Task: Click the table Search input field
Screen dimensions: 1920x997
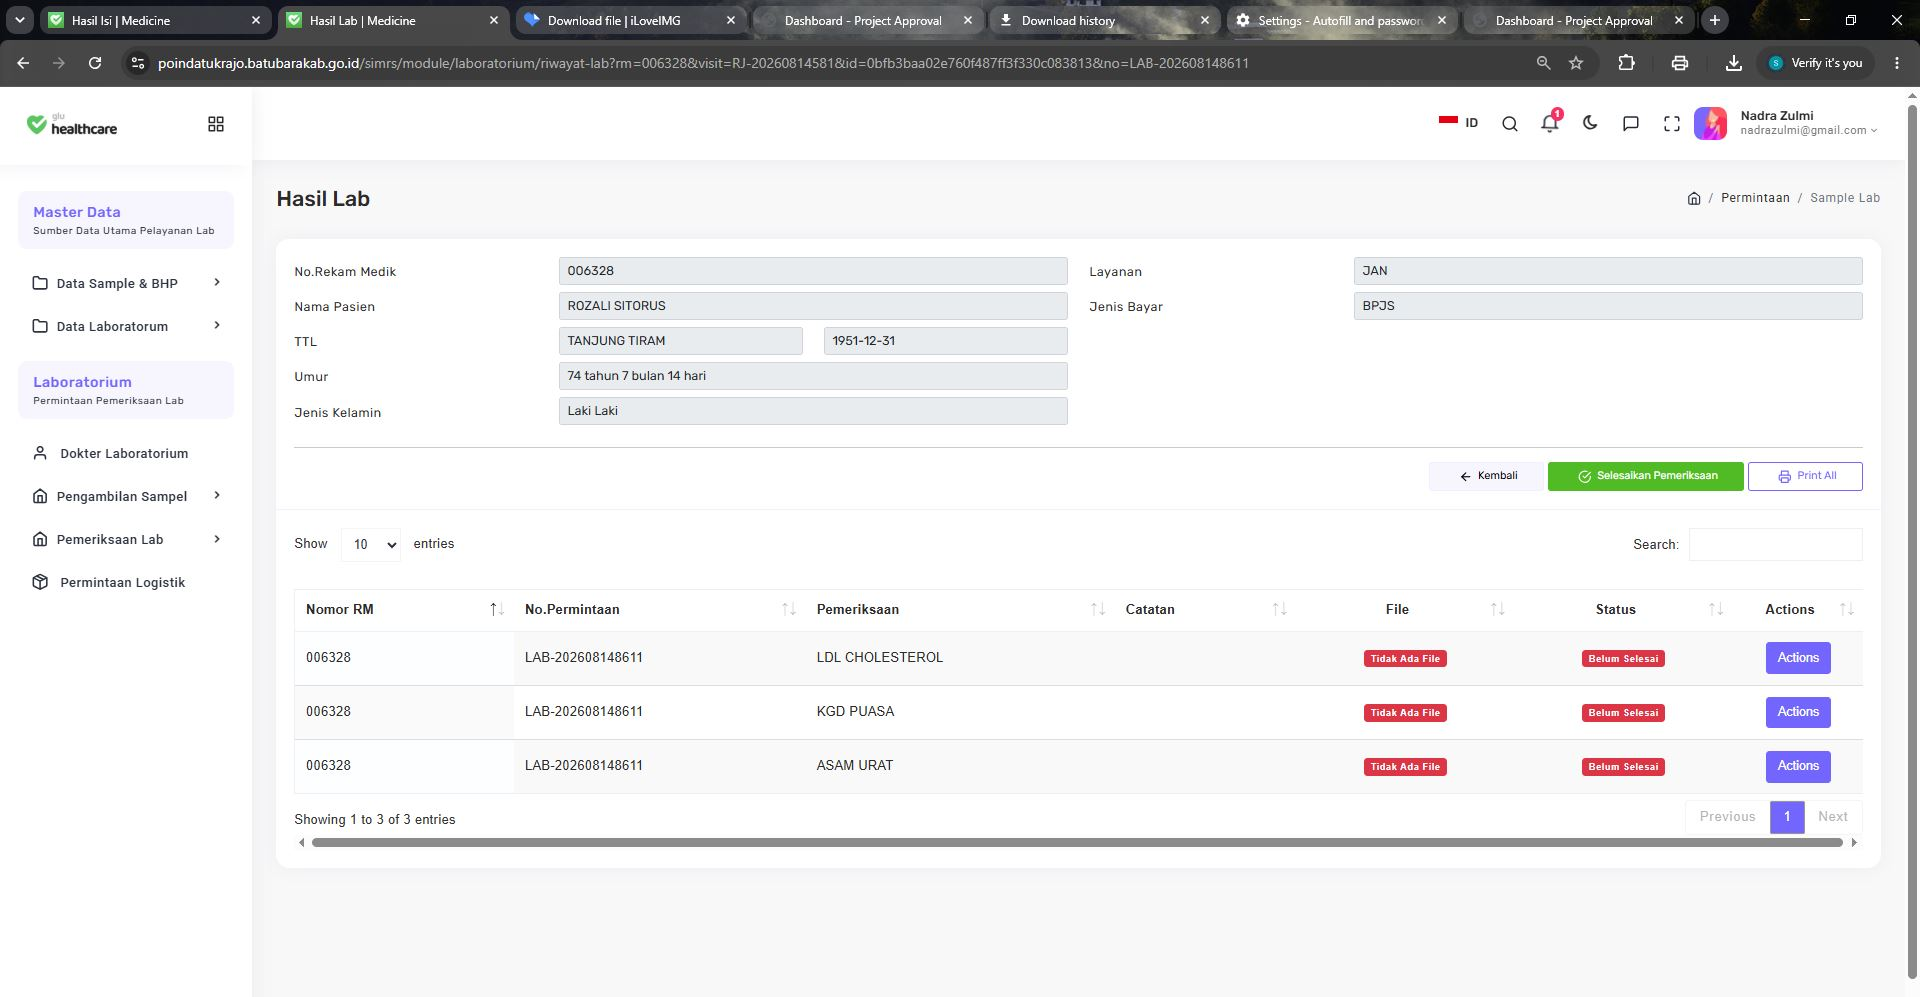Action: (1776, 544)
